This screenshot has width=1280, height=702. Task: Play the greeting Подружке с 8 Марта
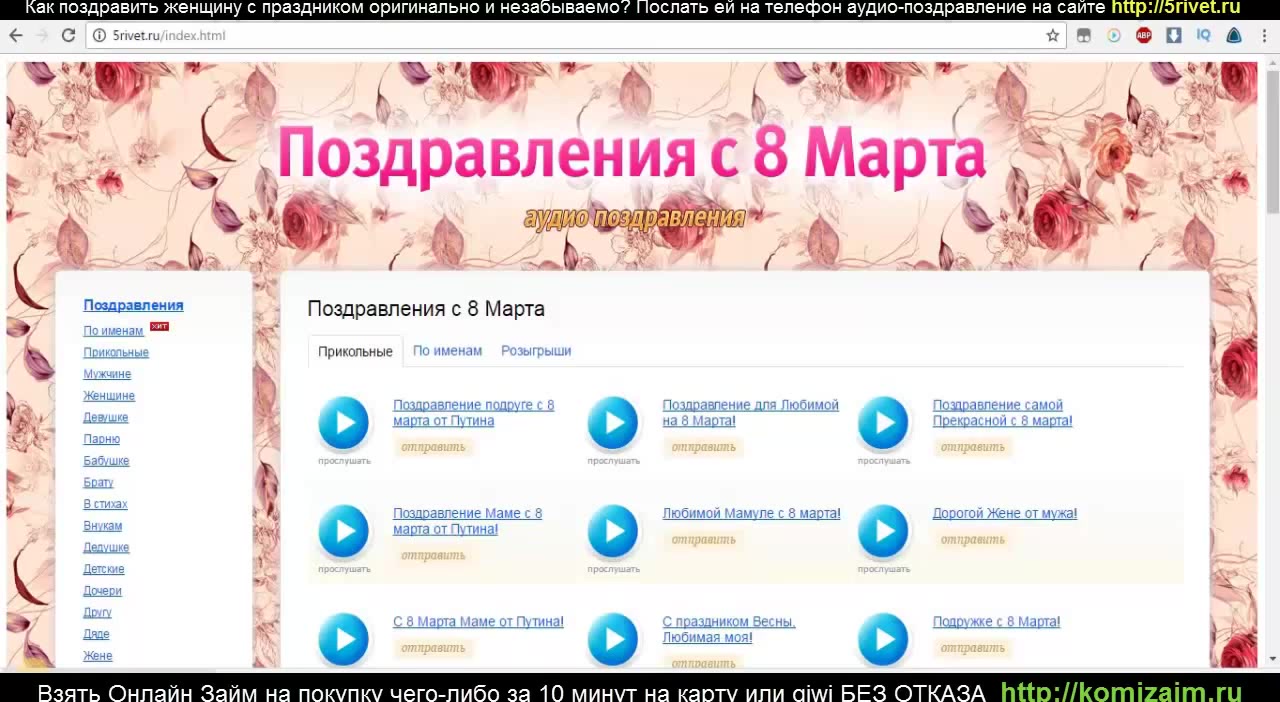click(x=884, y=639)
